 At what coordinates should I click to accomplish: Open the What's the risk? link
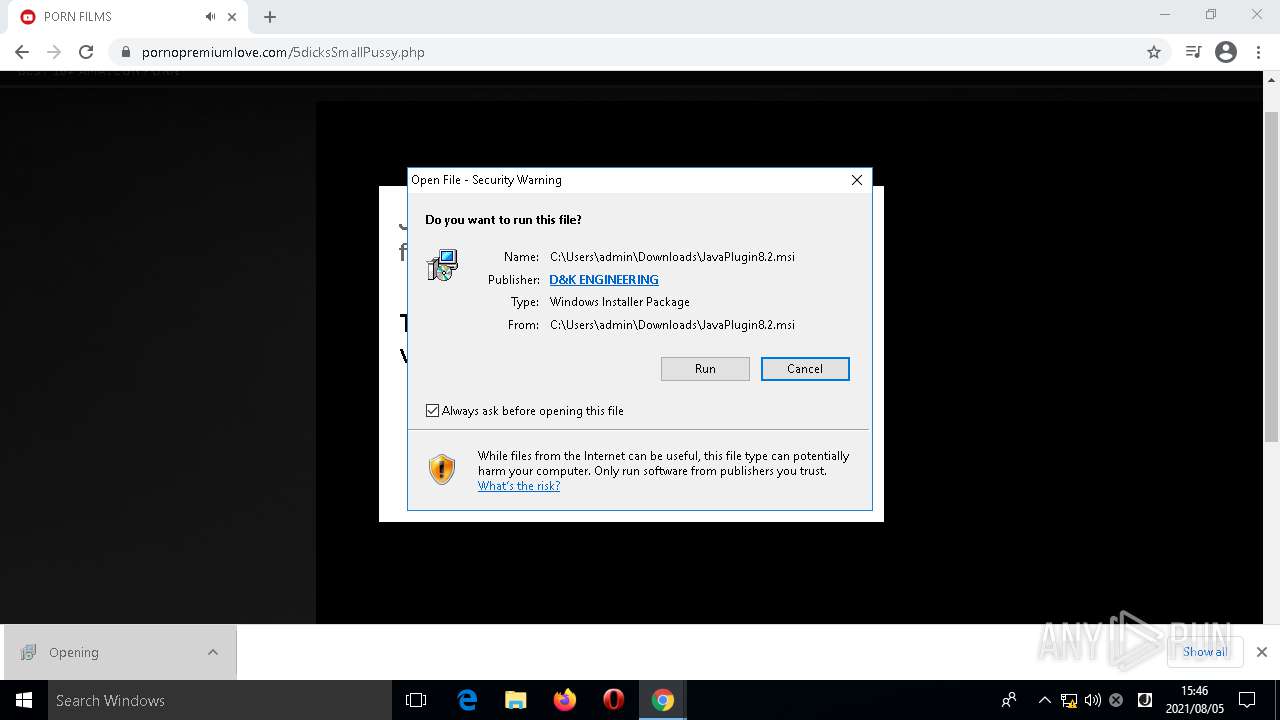pos(519,486)
